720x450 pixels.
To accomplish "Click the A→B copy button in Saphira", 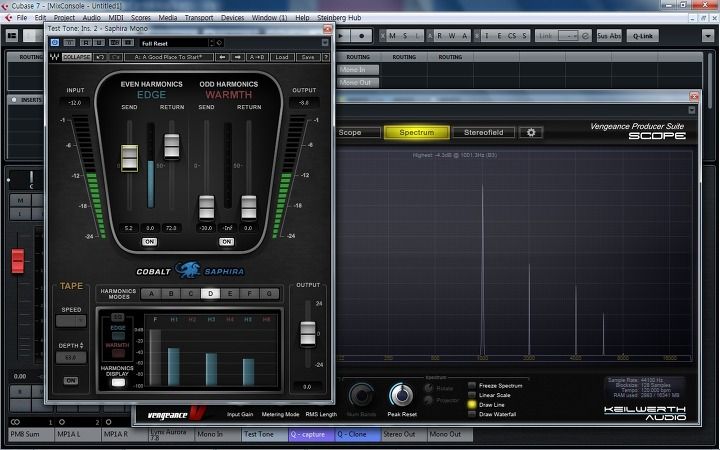I will (x=257, y=57).
